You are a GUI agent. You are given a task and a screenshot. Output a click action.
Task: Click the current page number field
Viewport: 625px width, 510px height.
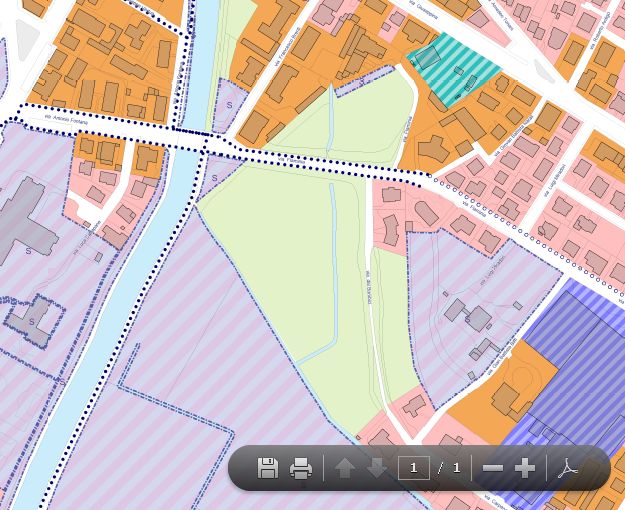coord(414,468)
